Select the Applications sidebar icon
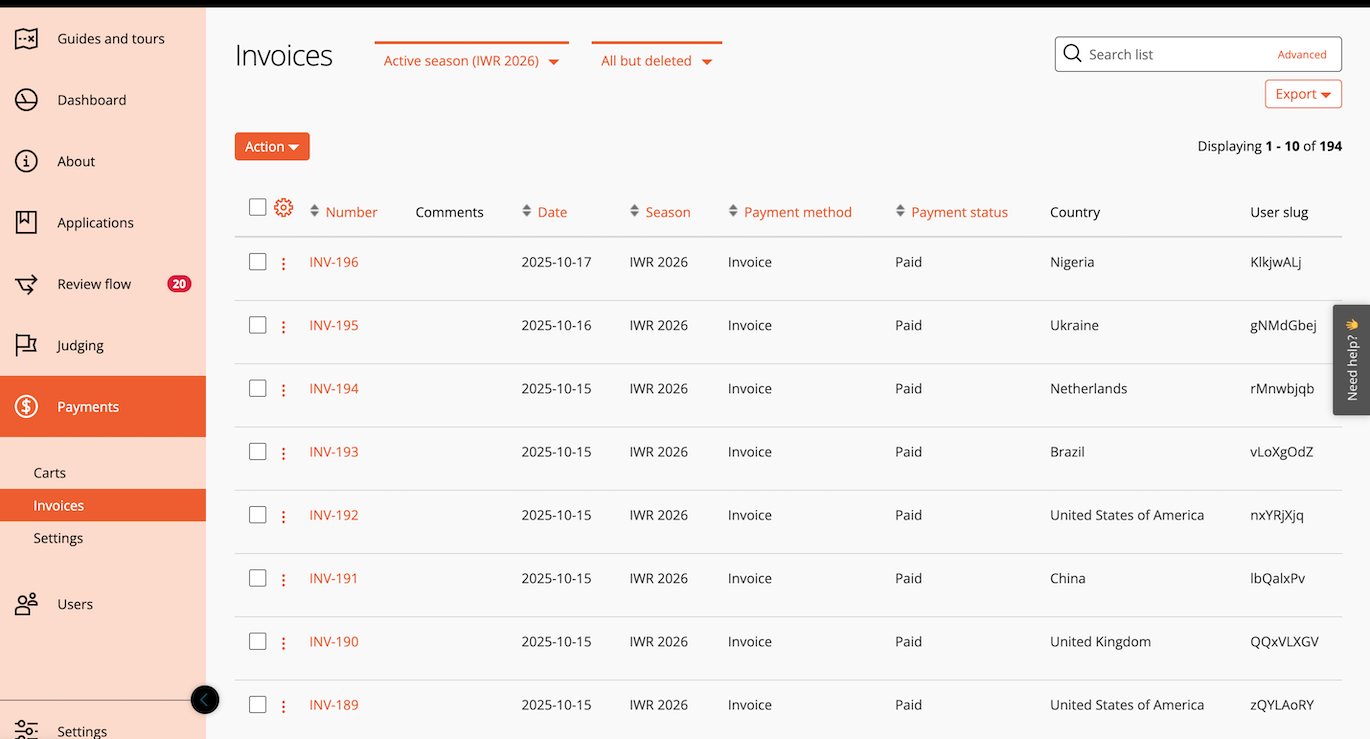The image size is (1370, 739). [25, 222]
